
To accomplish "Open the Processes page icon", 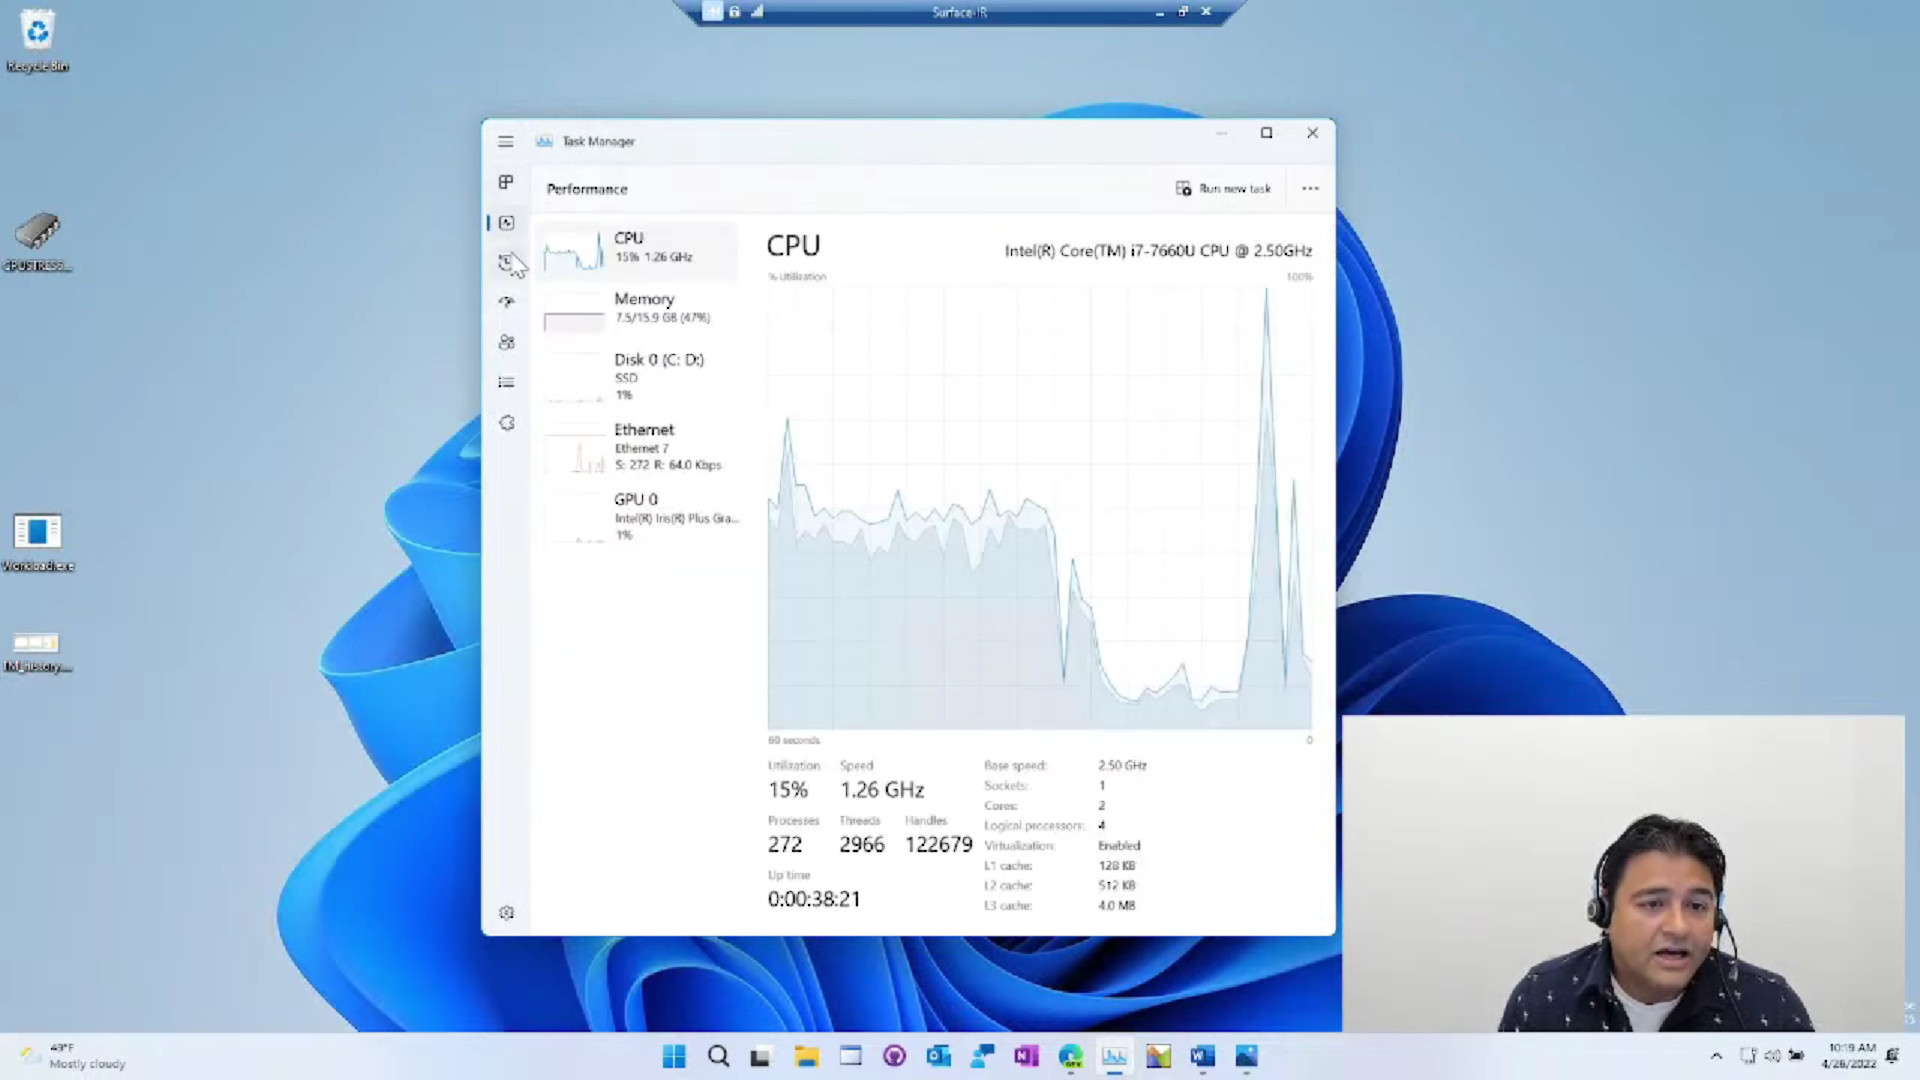I will point(506,182).
